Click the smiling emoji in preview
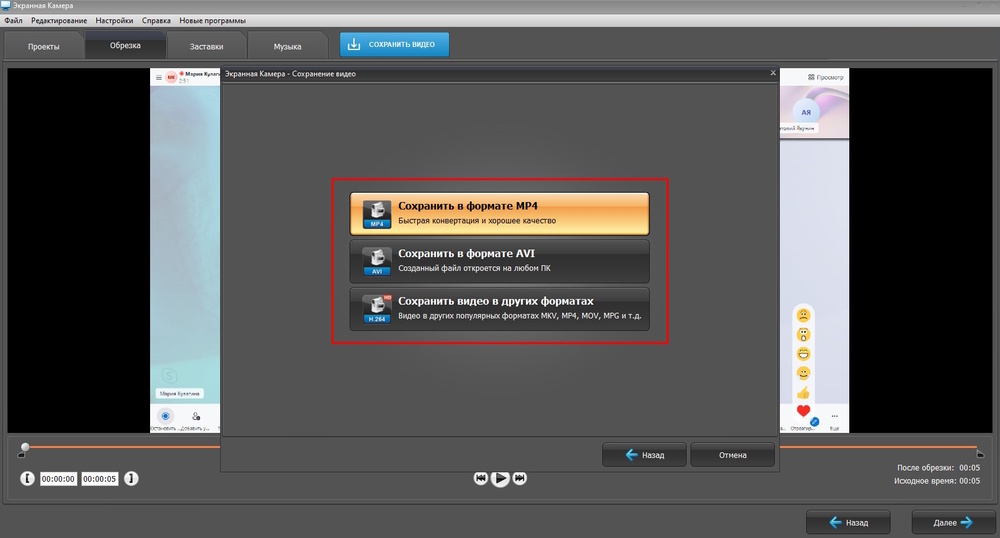The height and width of the screenshot is (538, 1000). [x=804, y=373]
